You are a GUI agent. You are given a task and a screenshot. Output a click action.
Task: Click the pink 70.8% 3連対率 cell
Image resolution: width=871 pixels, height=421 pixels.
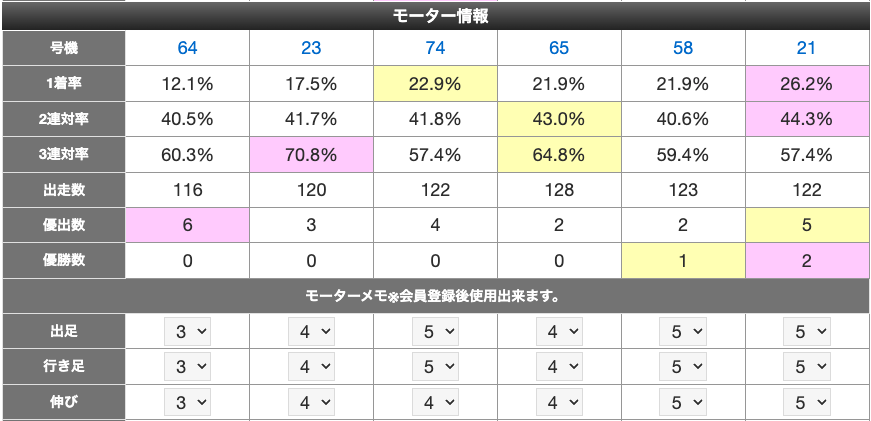(x=310, y=155)
